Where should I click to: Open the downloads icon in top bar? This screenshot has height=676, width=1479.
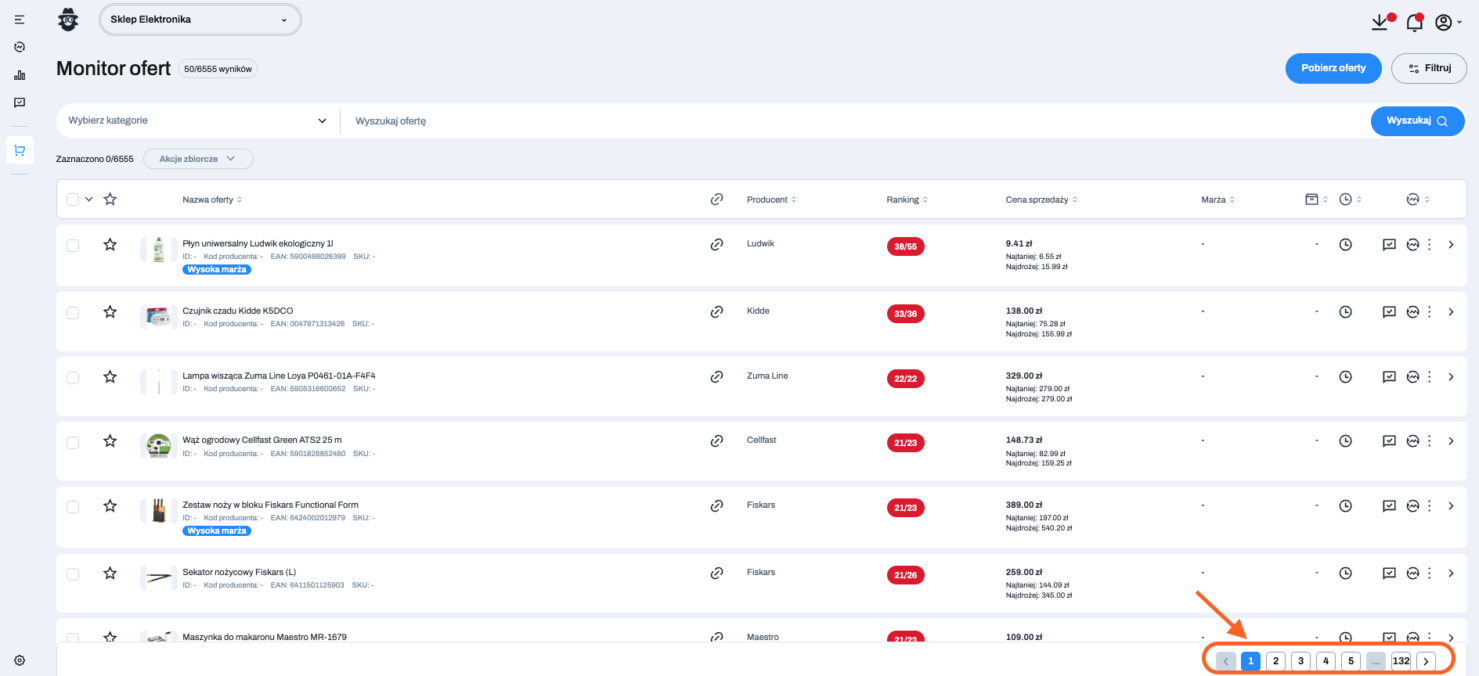1380,22
